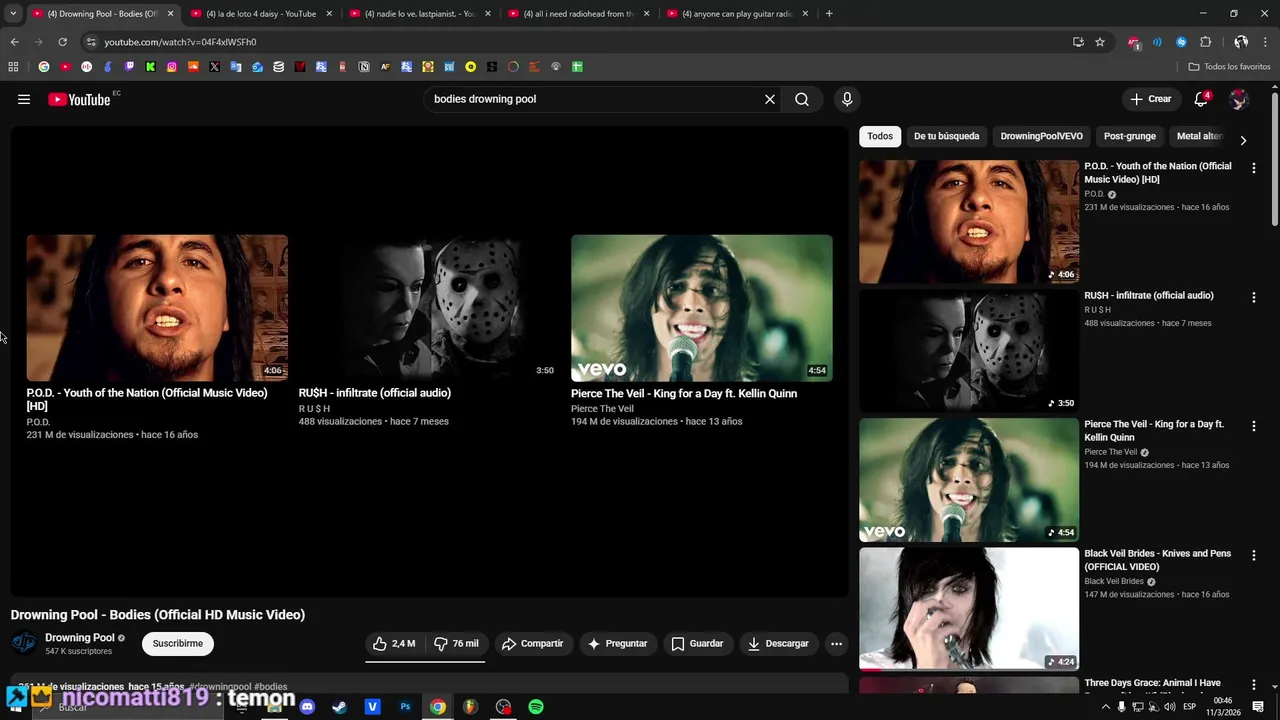Select the De tu búsqueda chip
Image resolution: width=1280 pixels, height=720 pixels.
coord(946,136)
